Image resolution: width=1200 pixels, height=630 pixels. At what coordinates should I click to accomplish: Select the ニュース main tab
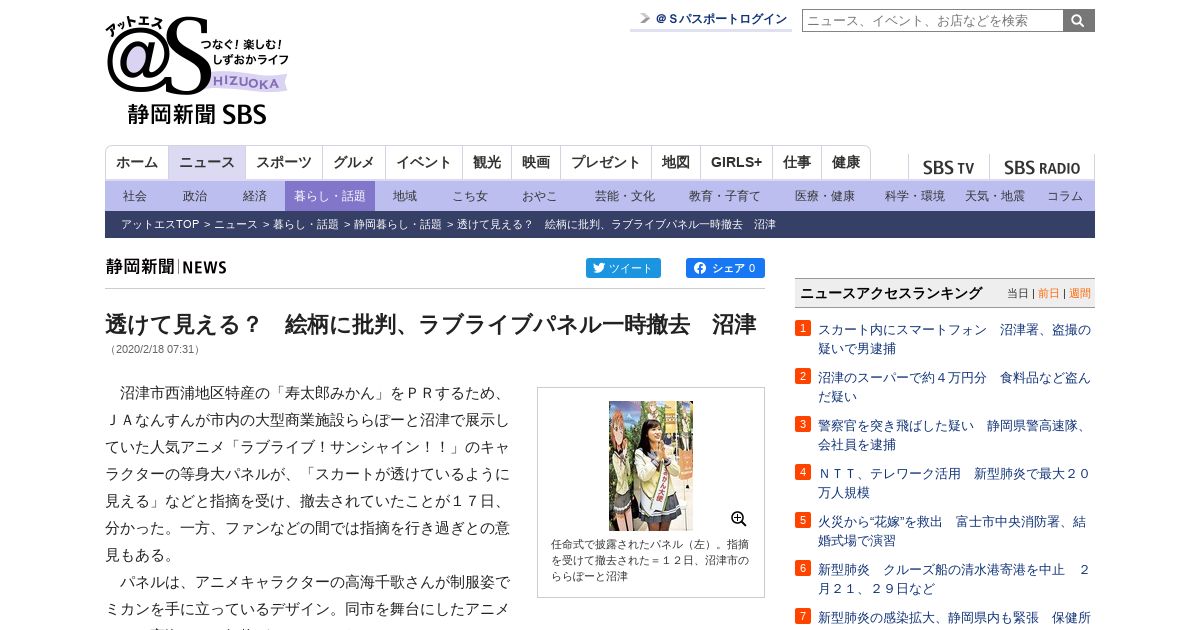207,162
